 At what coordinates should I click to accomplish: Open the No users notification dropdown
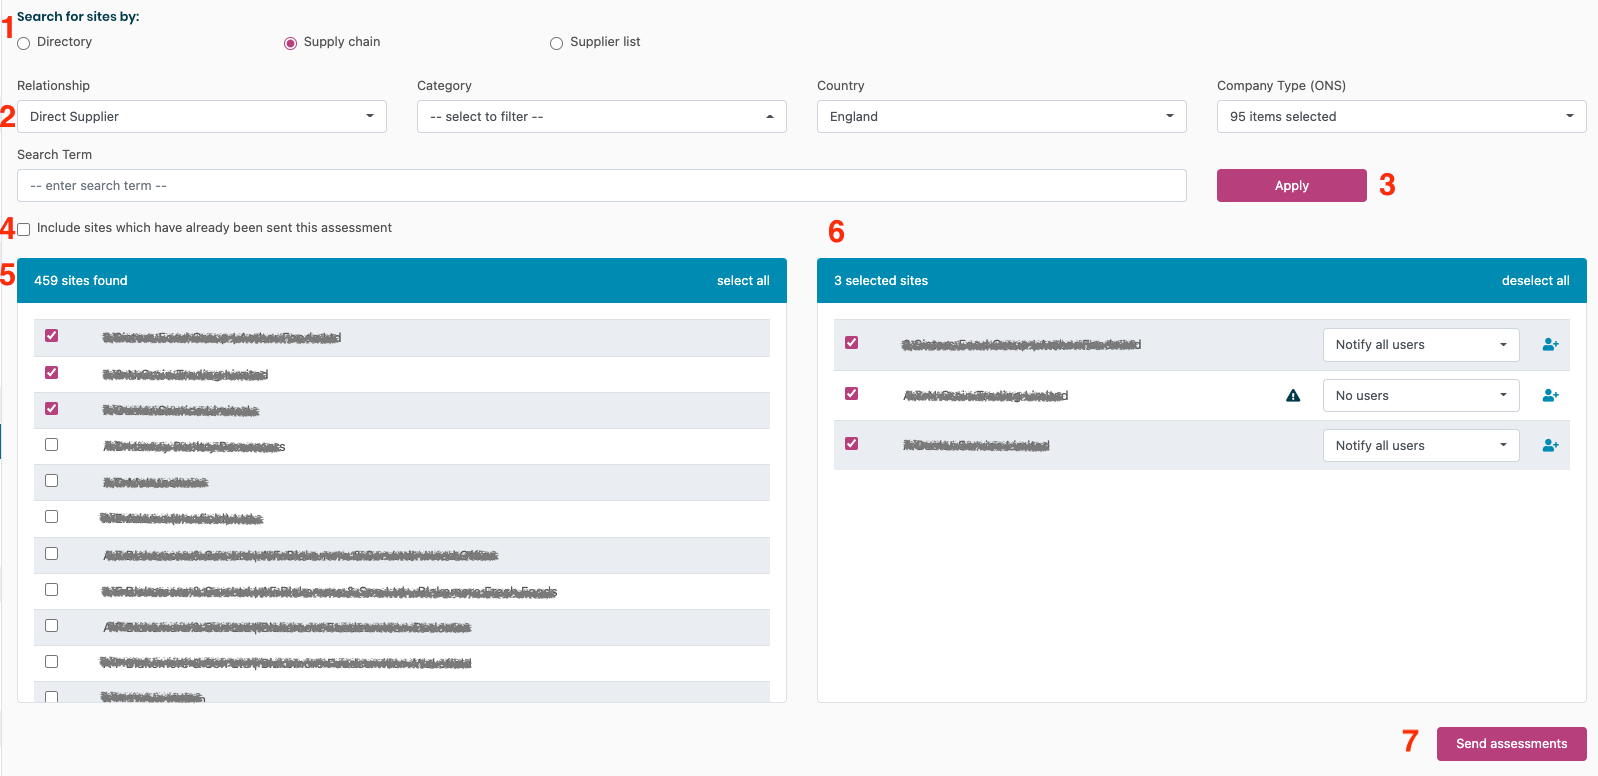pos(1420,396)
